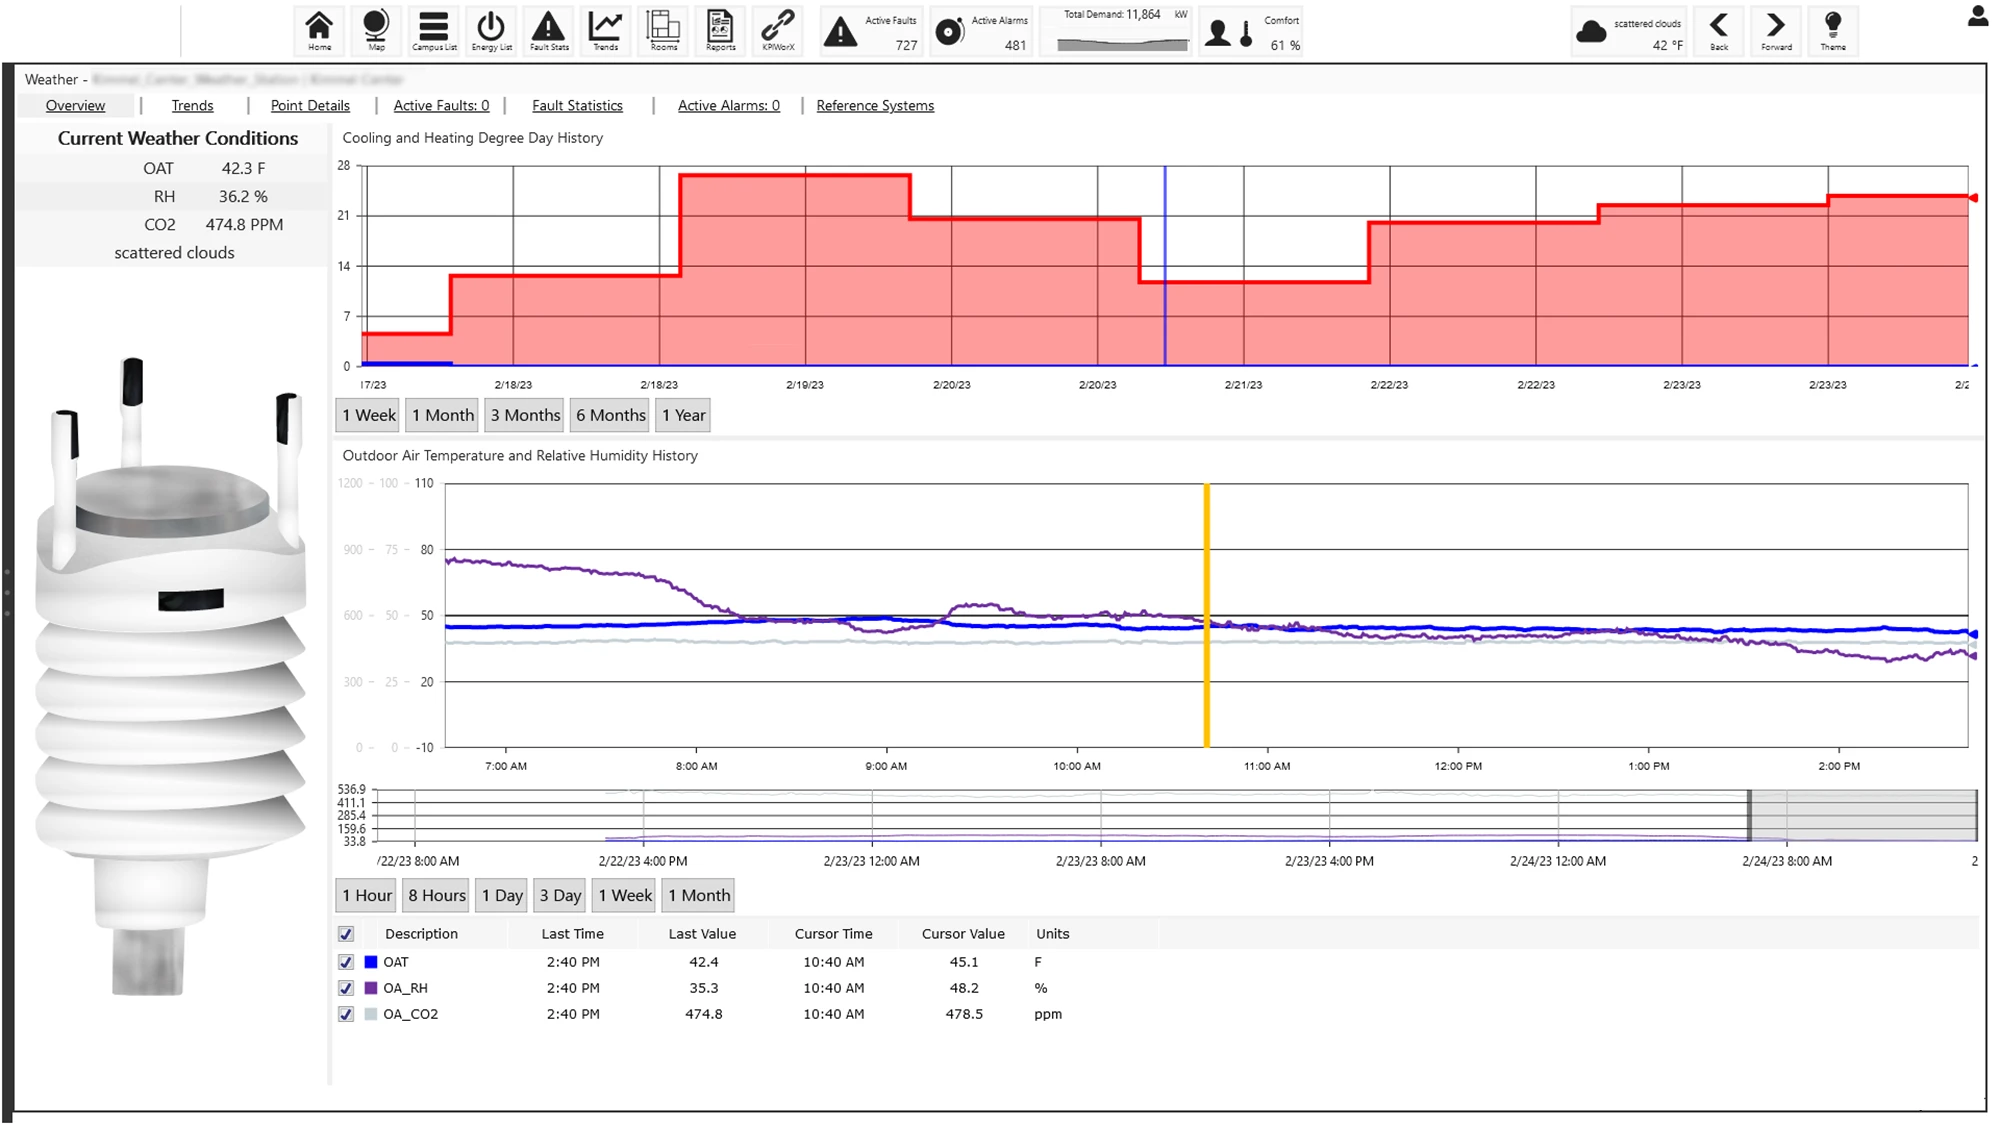Open the Campus List icon

tap(434, 30)
